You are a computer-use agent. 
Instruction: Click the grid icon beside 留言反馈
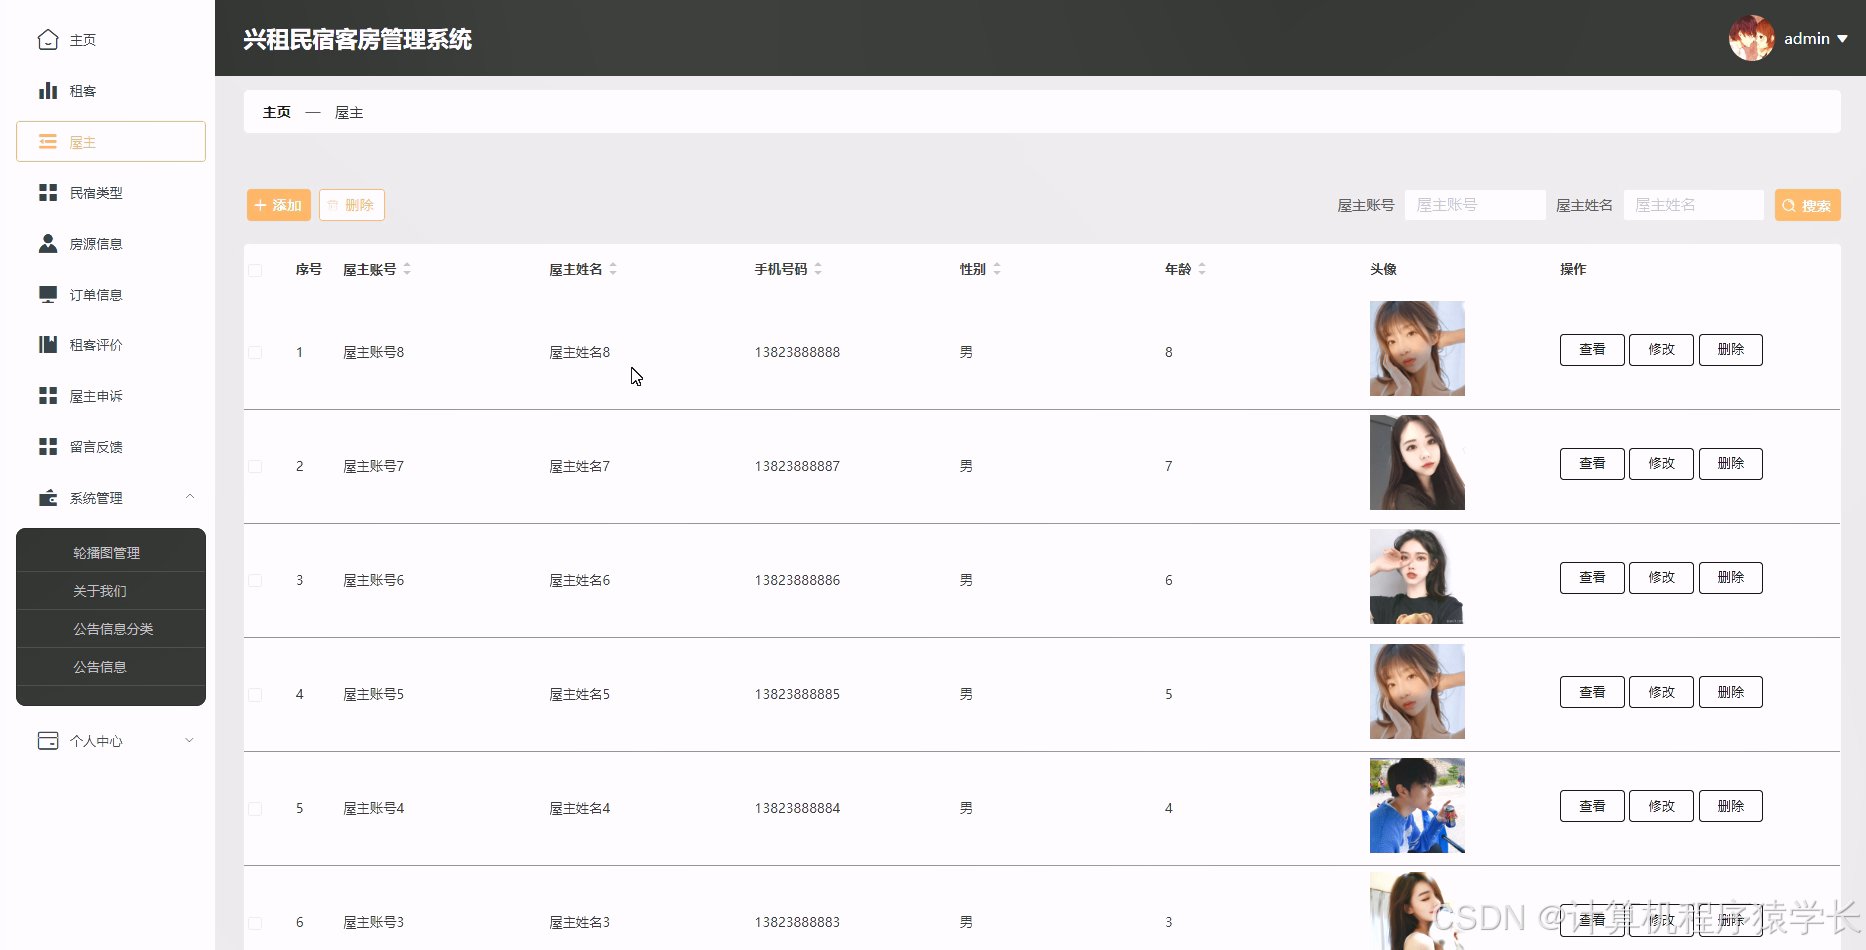pyautogui.click(x=48, y=447)
